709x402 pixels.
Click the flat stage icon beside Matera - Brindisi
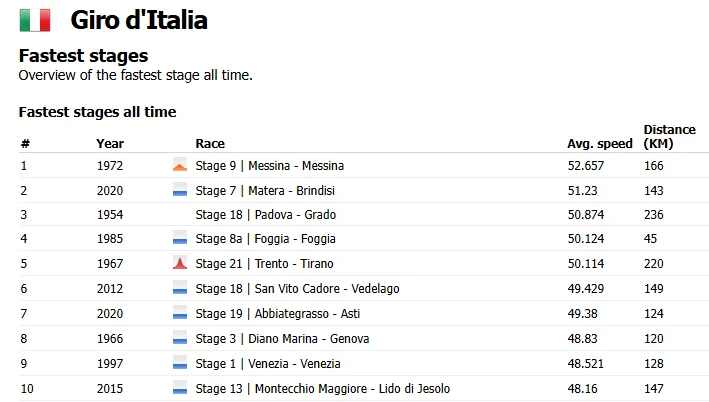[x=180, y=190]
